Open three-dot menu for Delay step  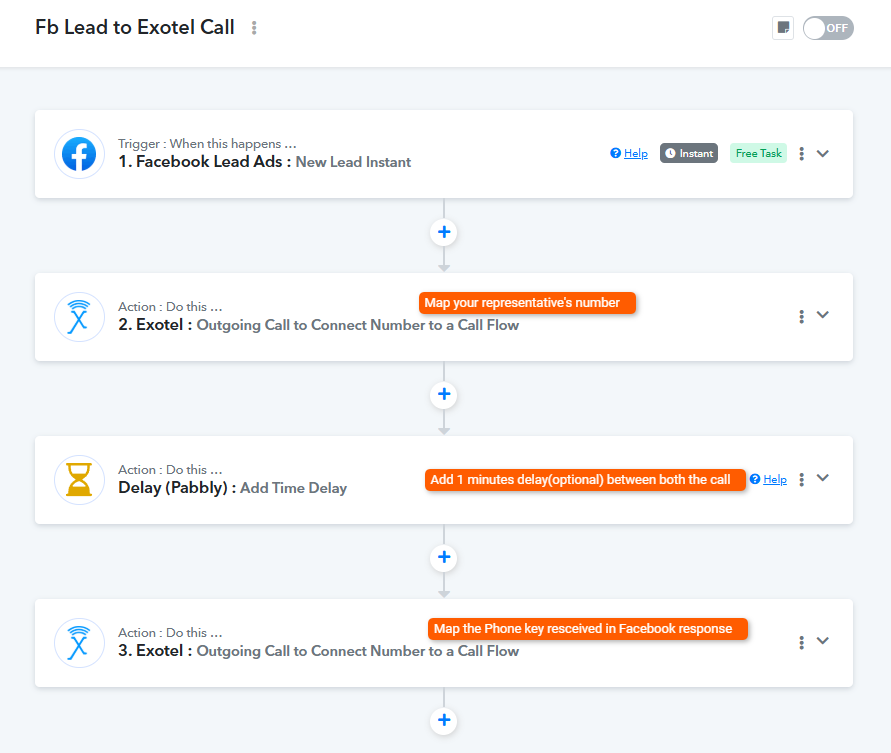click(801, 479)
